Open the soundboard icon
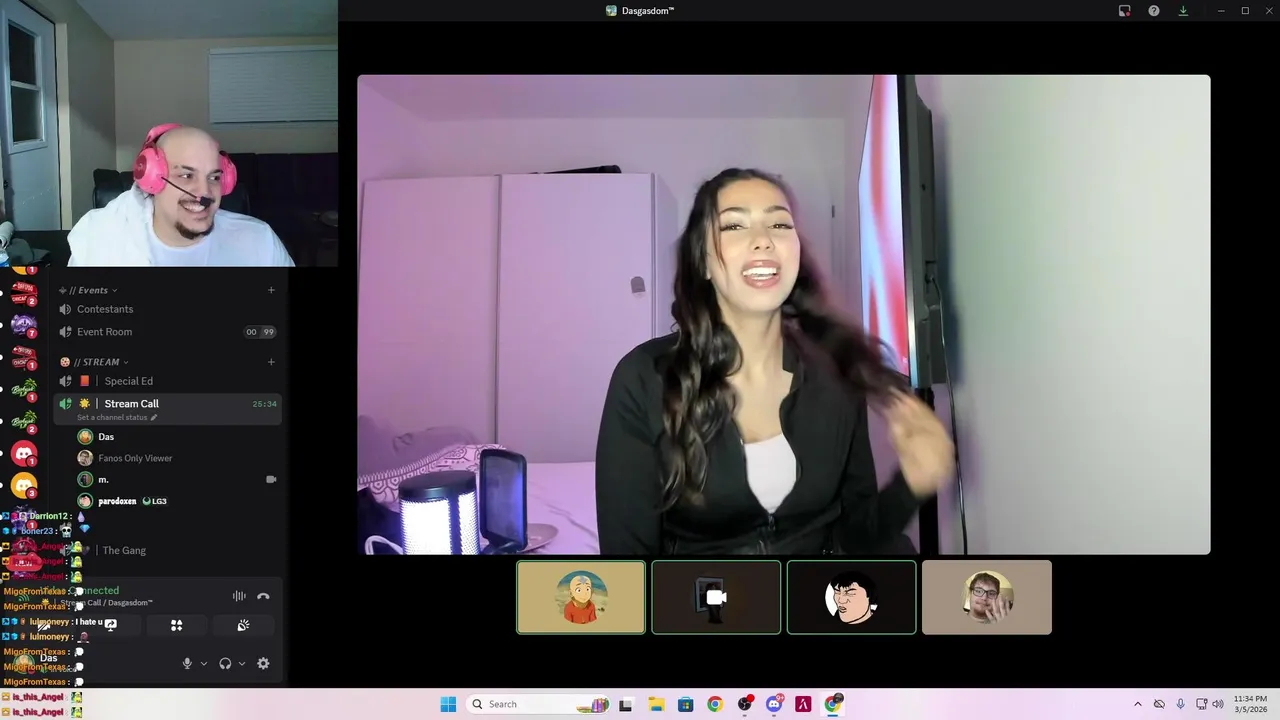The width and height of the screenshot is (1280, 720). [243, 625]
